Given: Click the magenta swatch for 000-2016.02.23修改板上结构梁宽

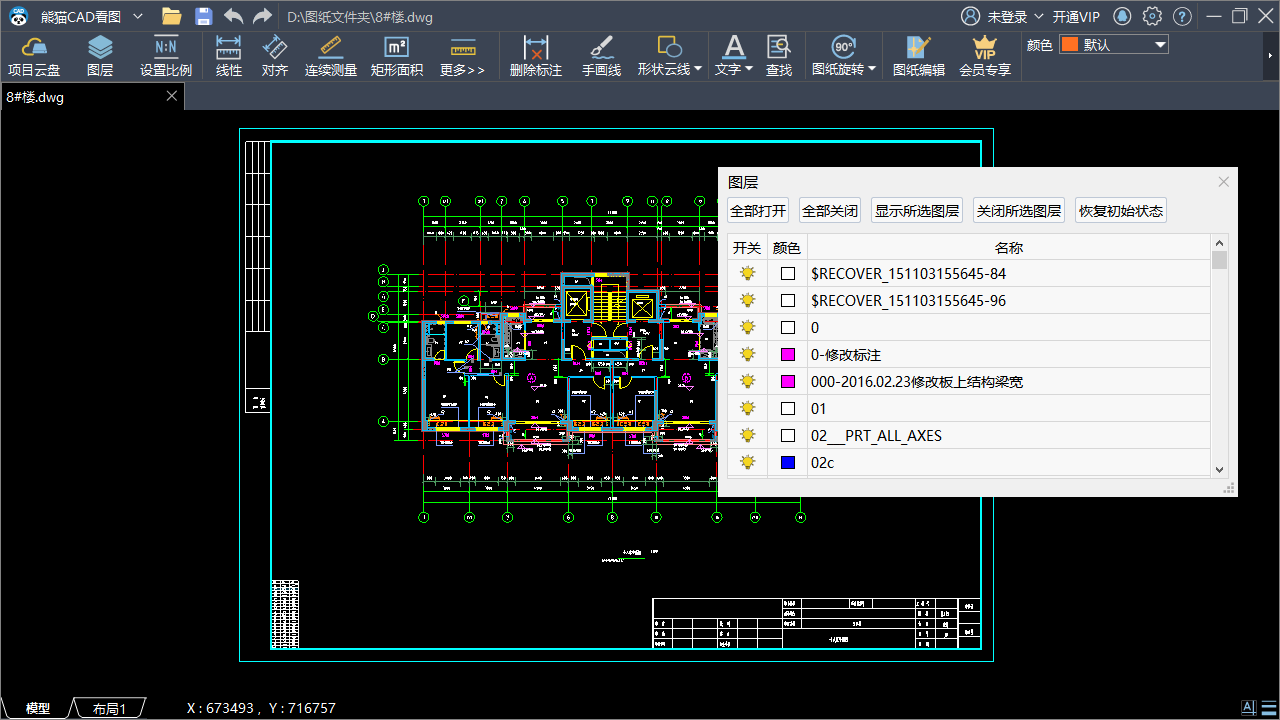Looking at the screenshot, I should tap(788, 381).
